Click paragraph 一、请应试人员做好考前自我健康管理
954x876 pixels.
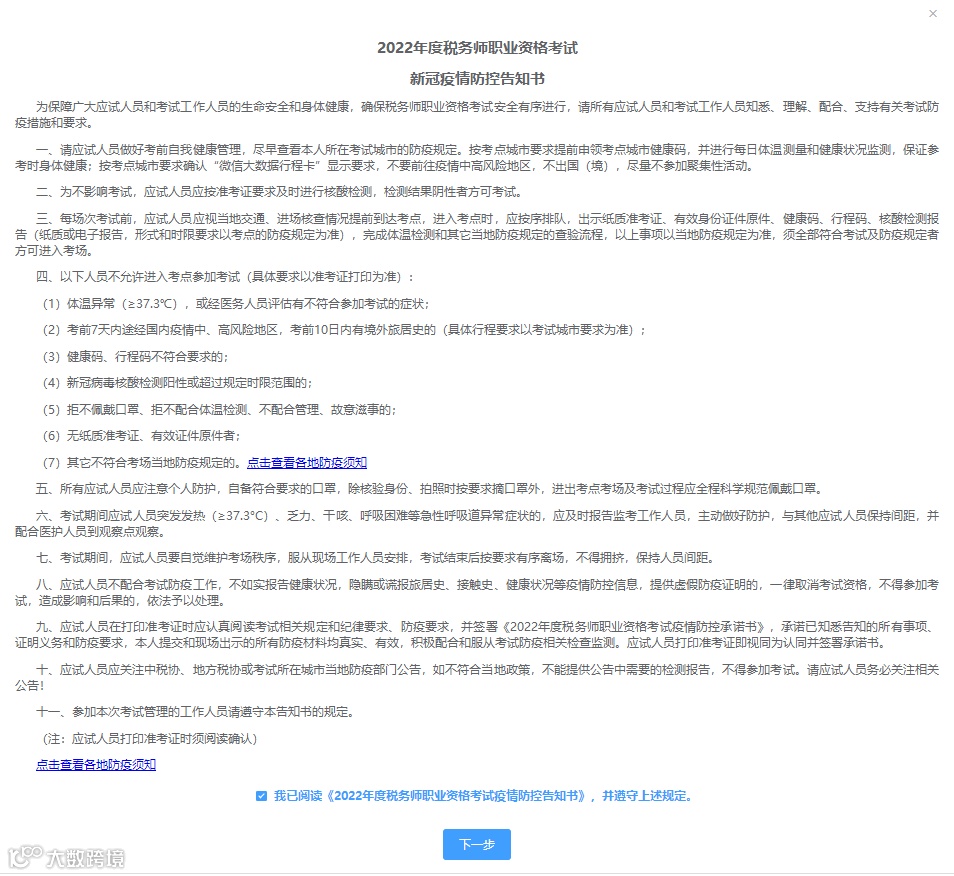click(477, 158)
